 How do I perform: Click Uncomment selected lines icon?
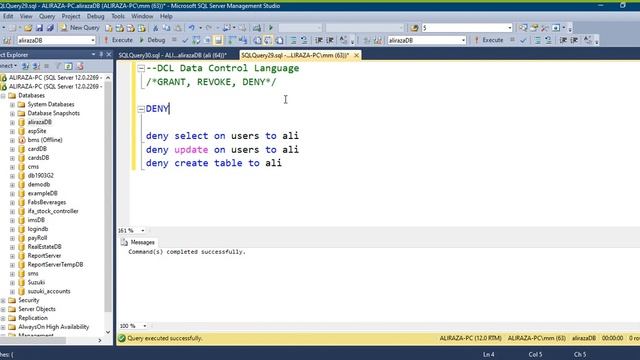click(x=304, y=40)
